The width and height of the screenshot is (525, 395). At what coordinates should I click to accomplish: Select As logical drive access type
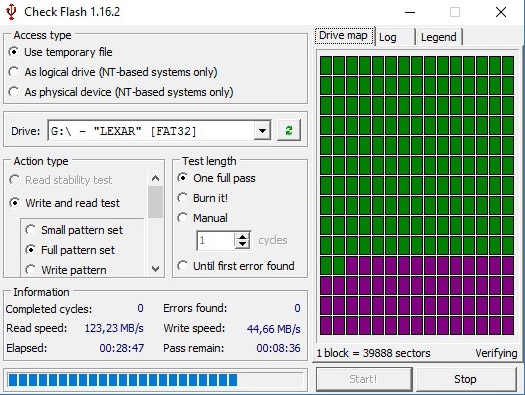tap(113, 72)
